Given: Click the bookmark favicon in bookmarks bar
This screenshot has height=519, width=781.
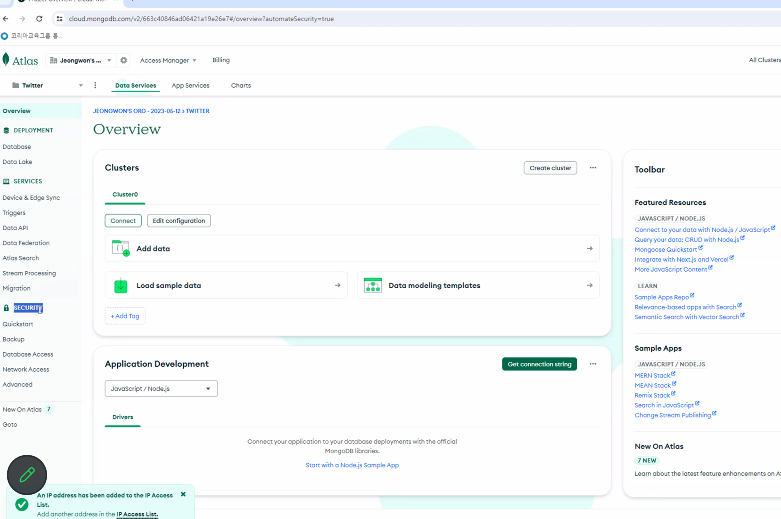Looking at the screenshot, I should point(4,36).
